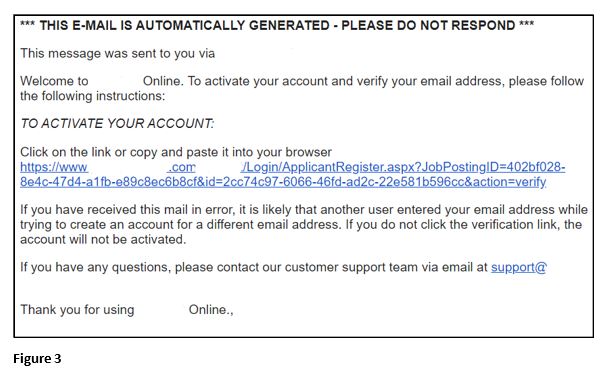Click link line ending with action=verify
The height and width of the screenshot is (375, 613).
[283, 182]
